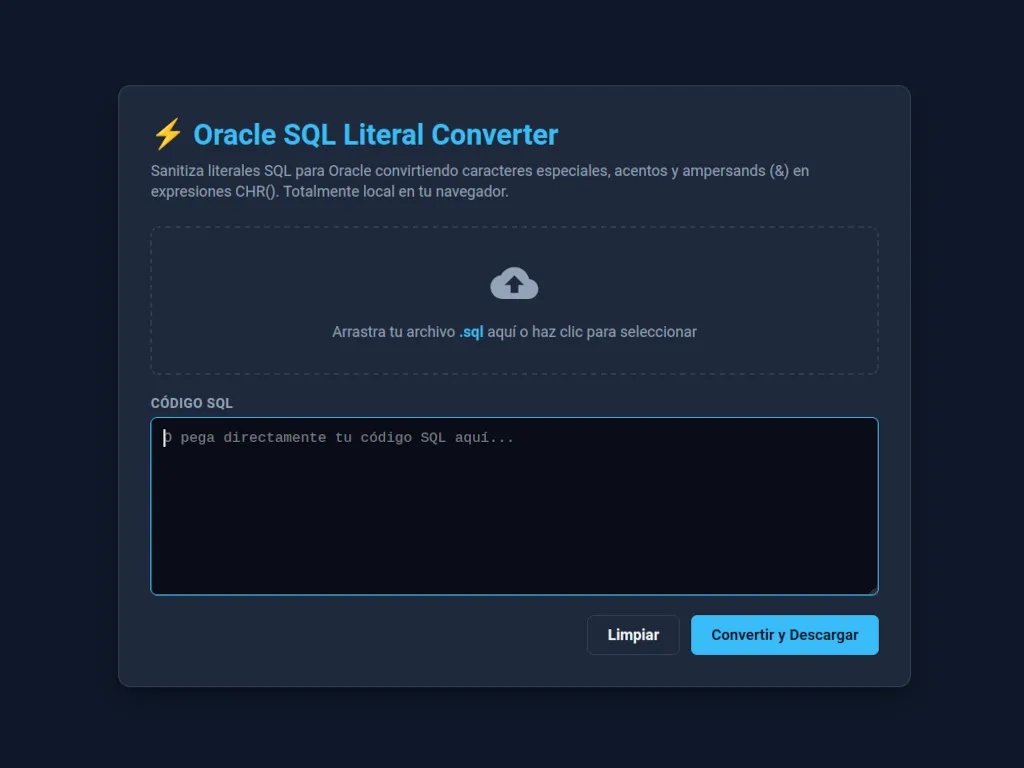This screenshot has width=1024, height=768.
Task: Click the Oracle SQL Literal Converter title
Action: point(376,135)
